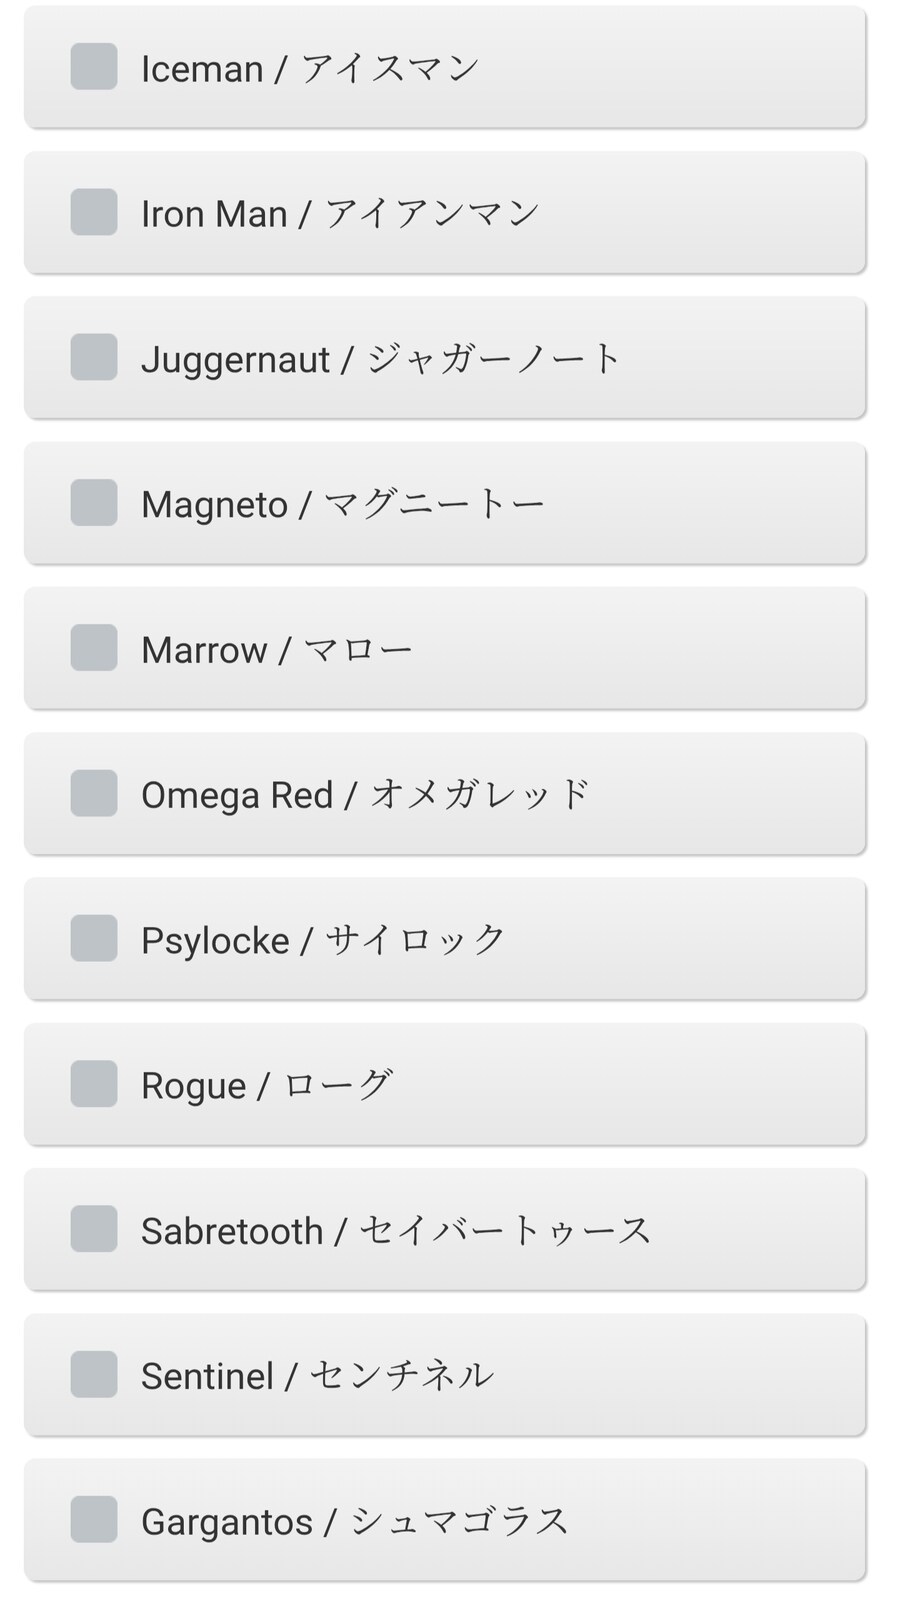Enable the Juggernaut checkbox

pos(94,357)
